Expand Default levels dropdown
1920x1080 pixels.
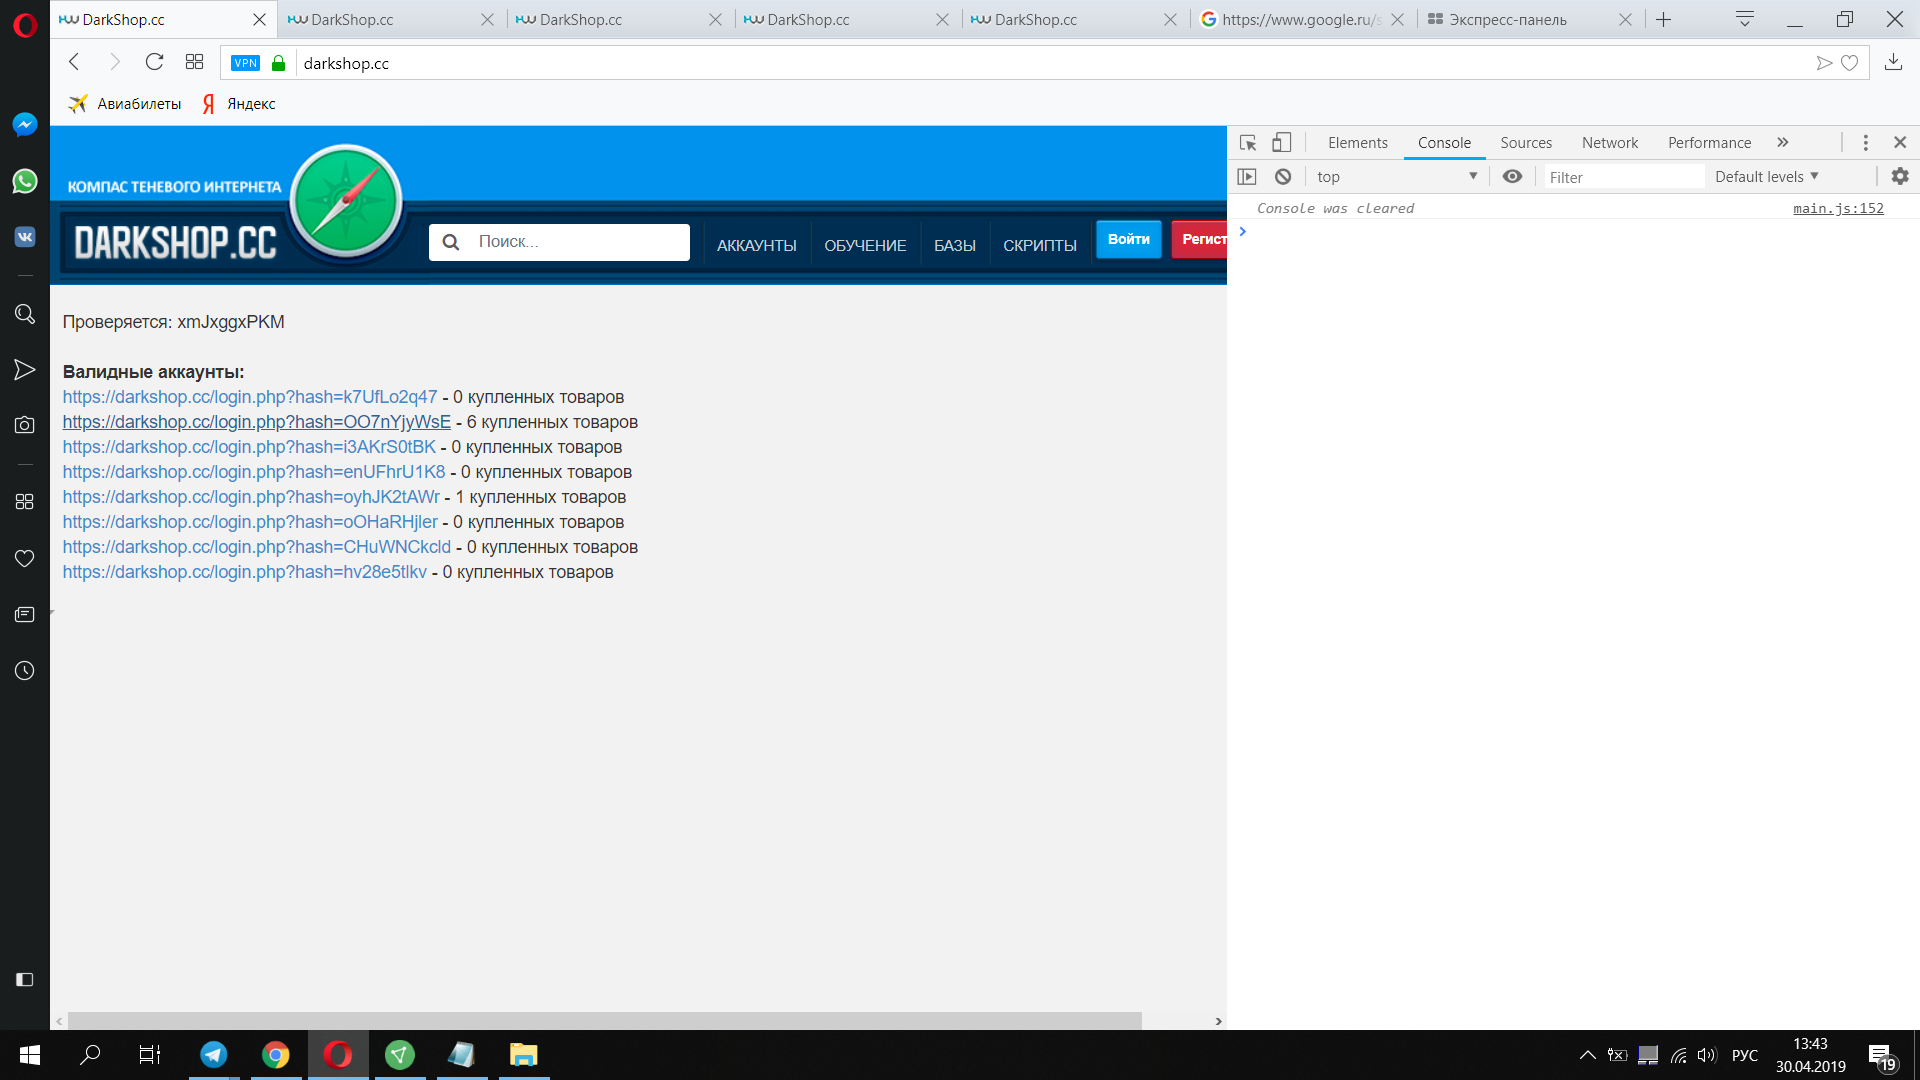point(1767,177)
